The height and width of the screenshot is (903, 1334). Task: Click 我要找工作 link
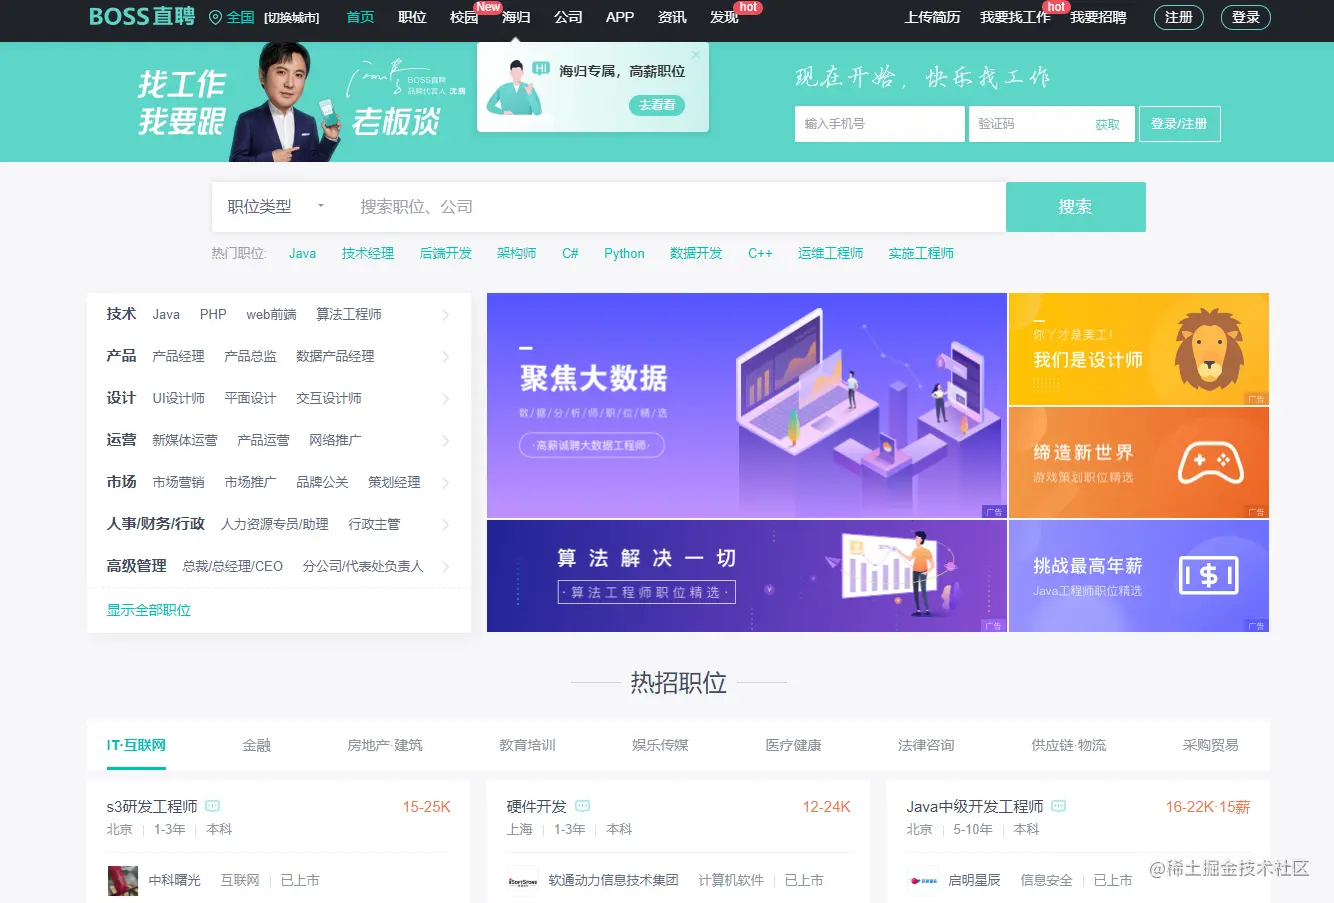coord(1015,17)
